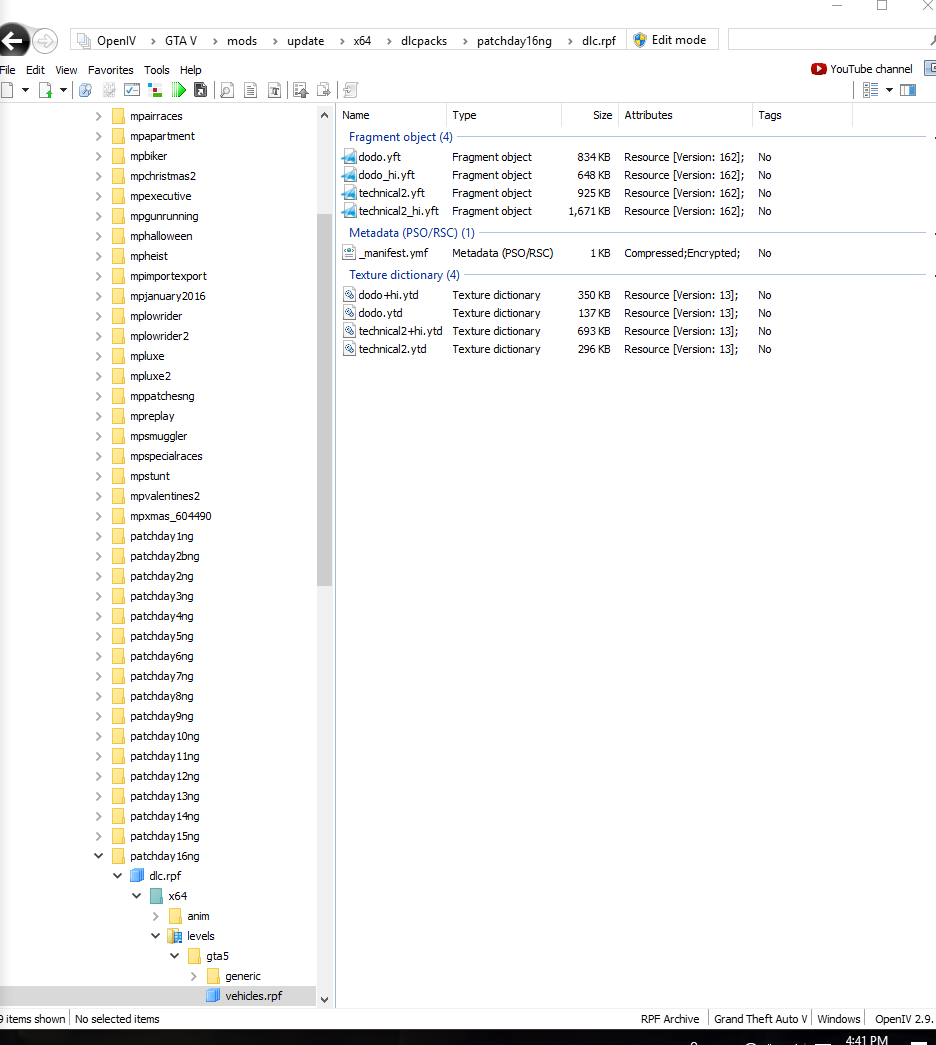Expand the mpheist folder node
This screenshot has width=936, height=1045.
98,256
